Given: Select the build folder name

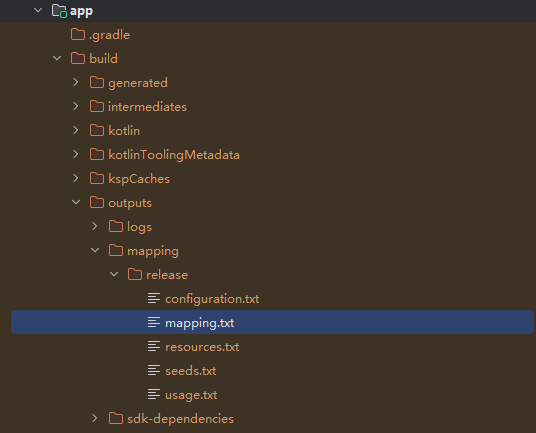Looking at the screenshot, I should pos(104,58).
